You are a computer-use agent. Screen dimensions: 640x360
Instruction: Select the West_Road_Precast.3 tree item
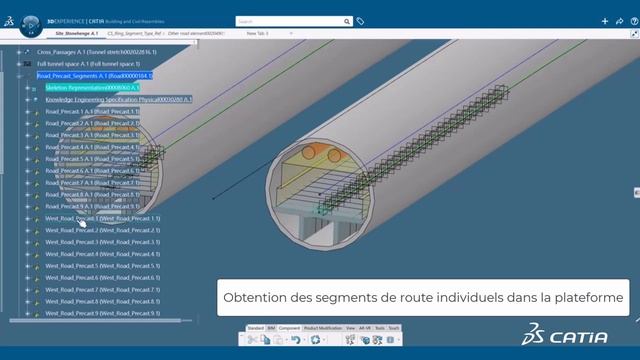click(102, 242)
